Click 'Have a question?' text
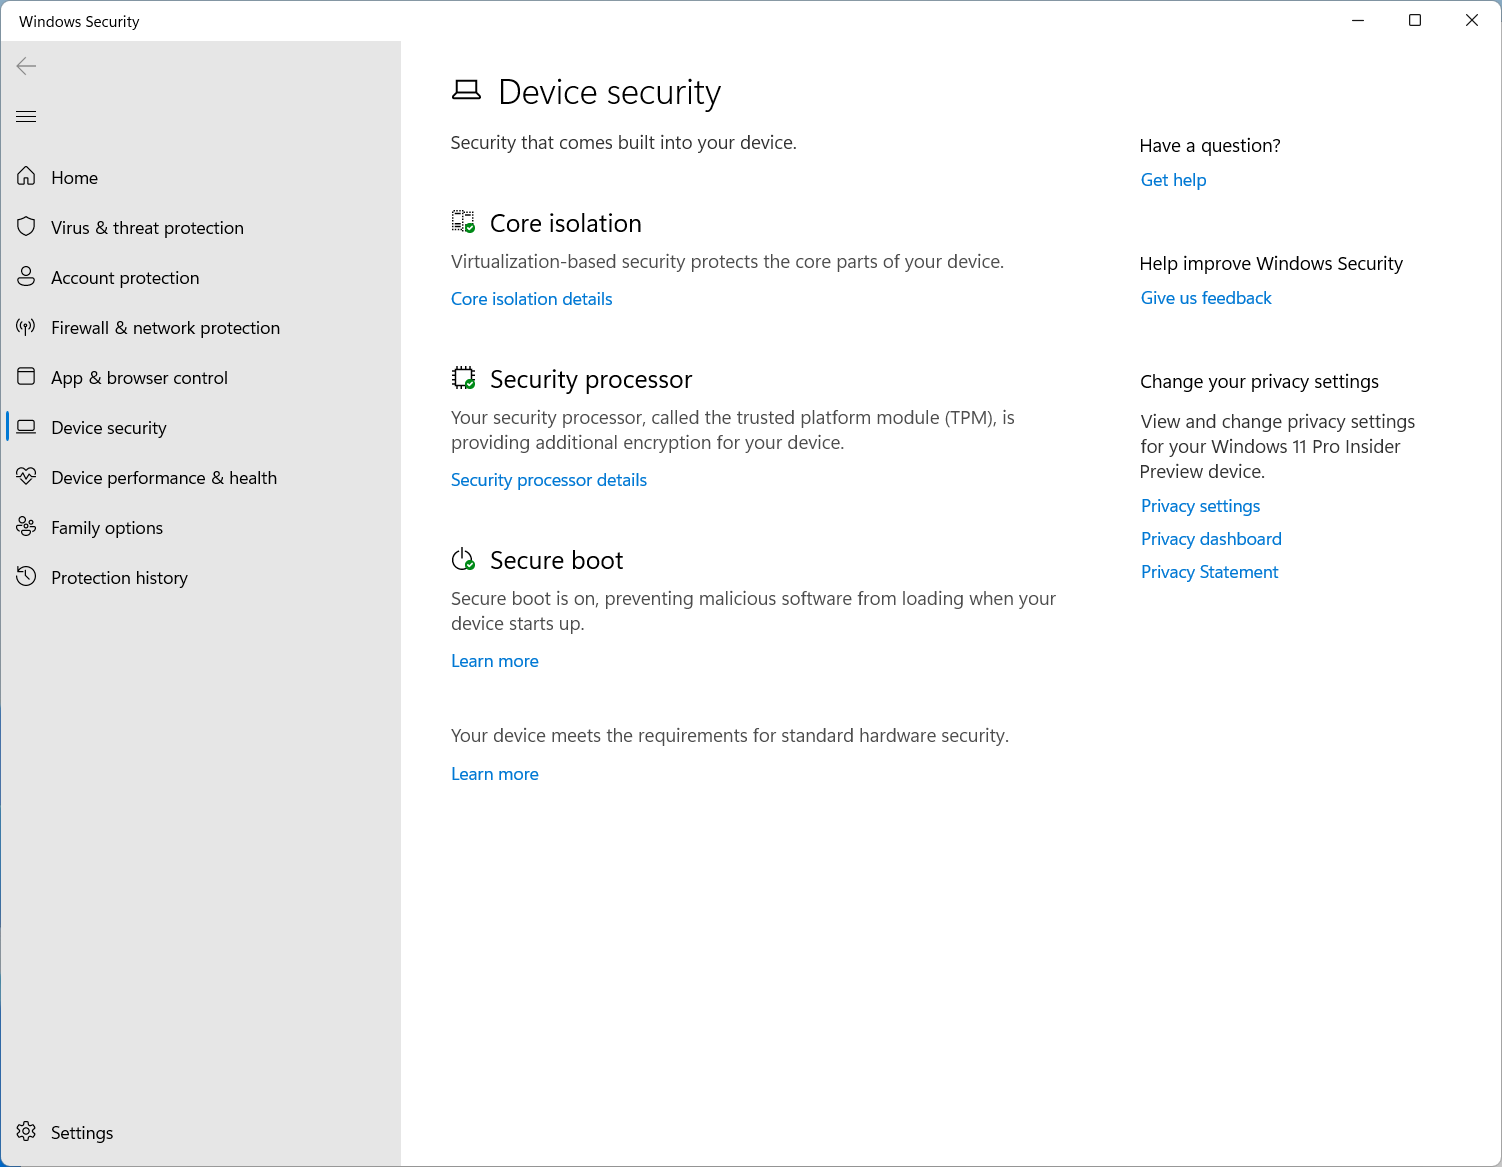Image resolution: width=1502 pixels, height=1167 pixels. [x=1210, y=146]
